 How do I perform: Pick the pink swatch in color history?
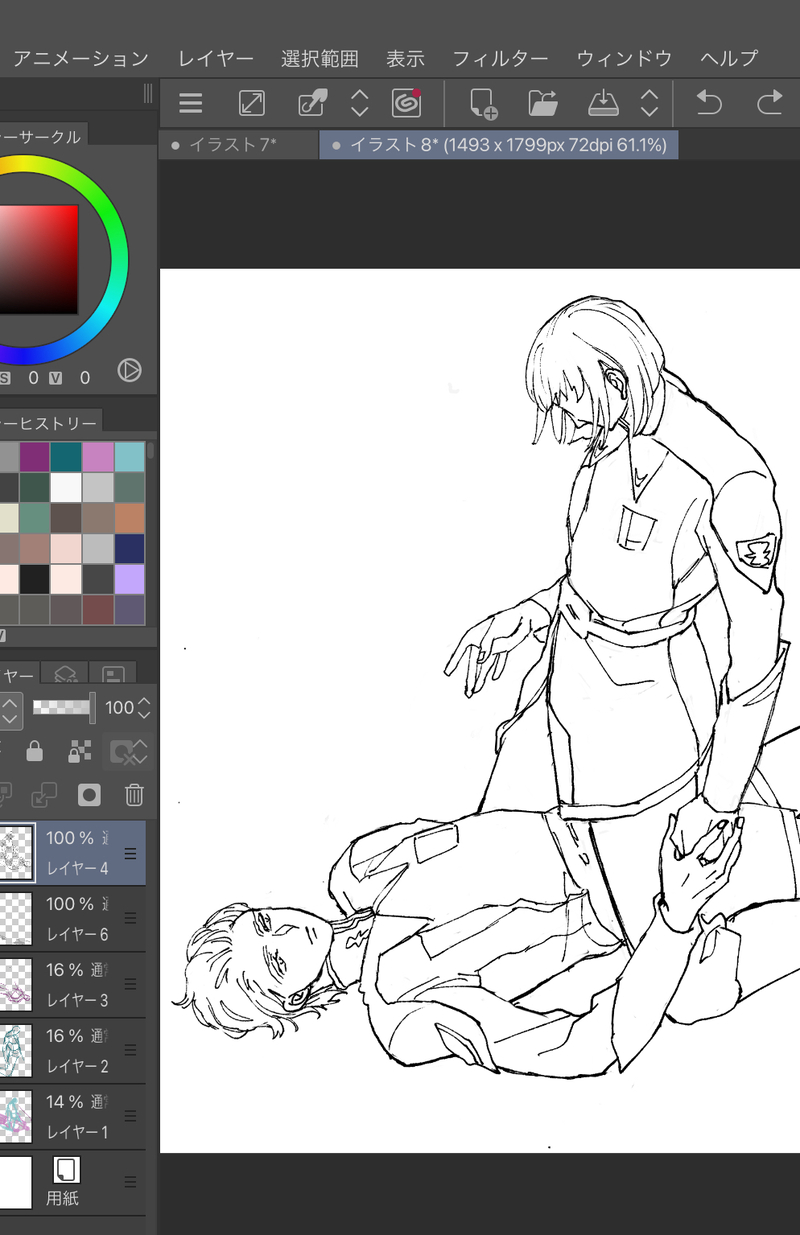coord(98,457)
